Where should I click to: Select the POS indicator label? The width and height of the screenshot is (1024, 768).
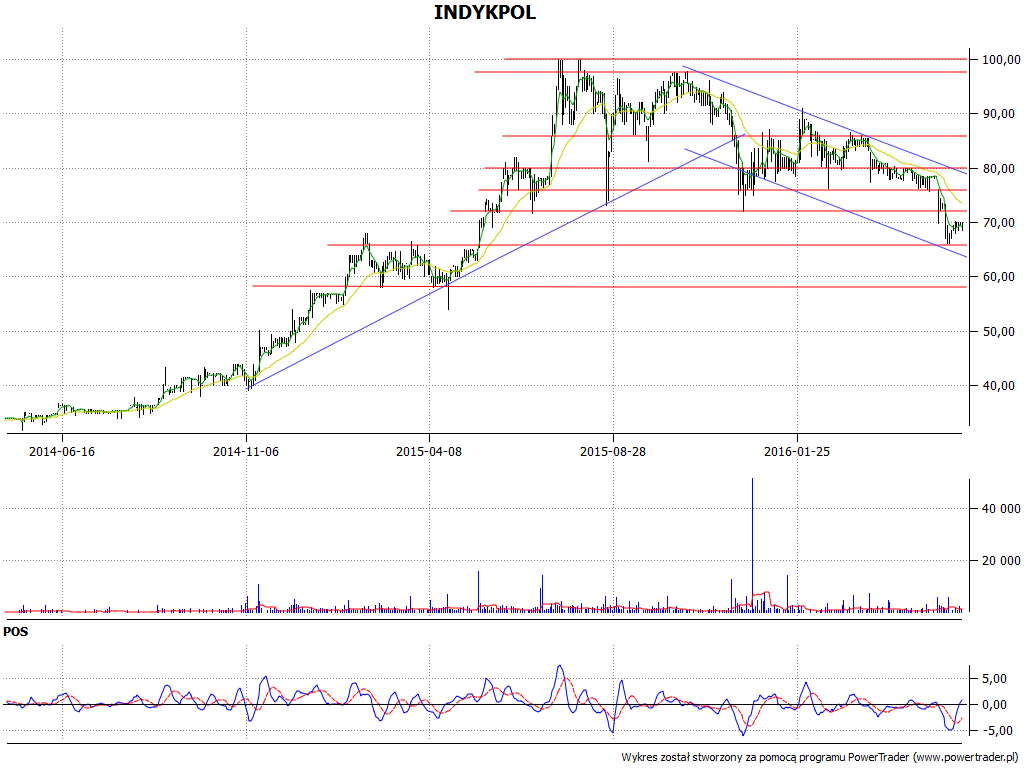coord(16,632)
